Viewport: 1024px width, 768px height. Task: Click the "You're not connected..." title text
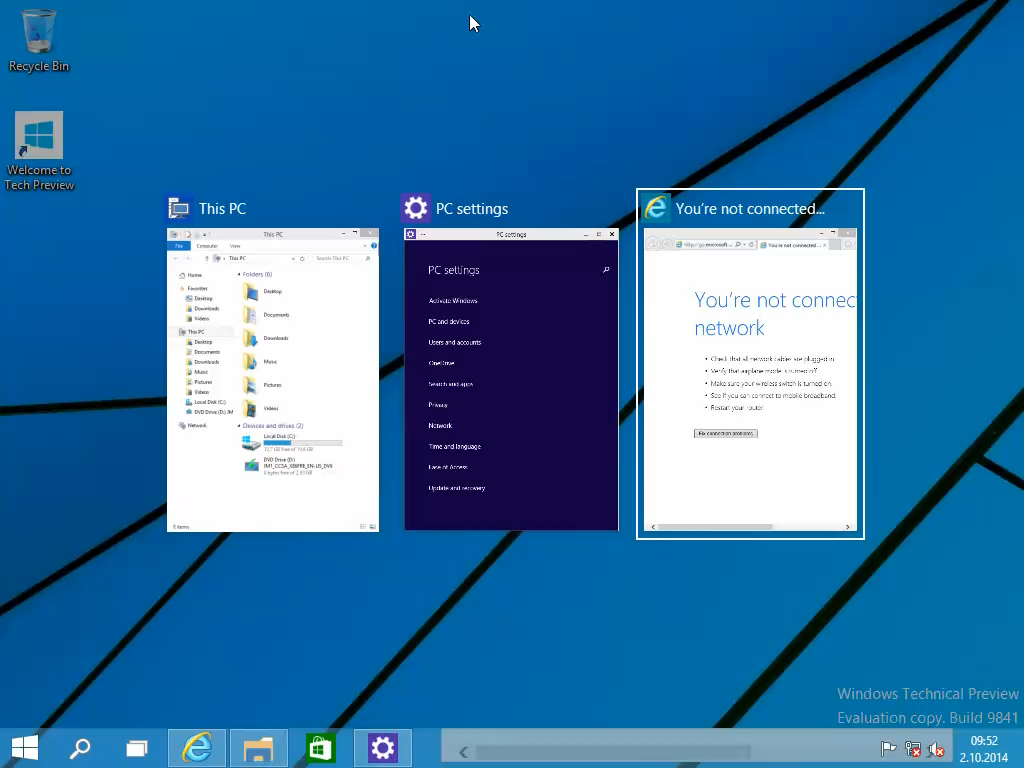(x=750, y=209)
